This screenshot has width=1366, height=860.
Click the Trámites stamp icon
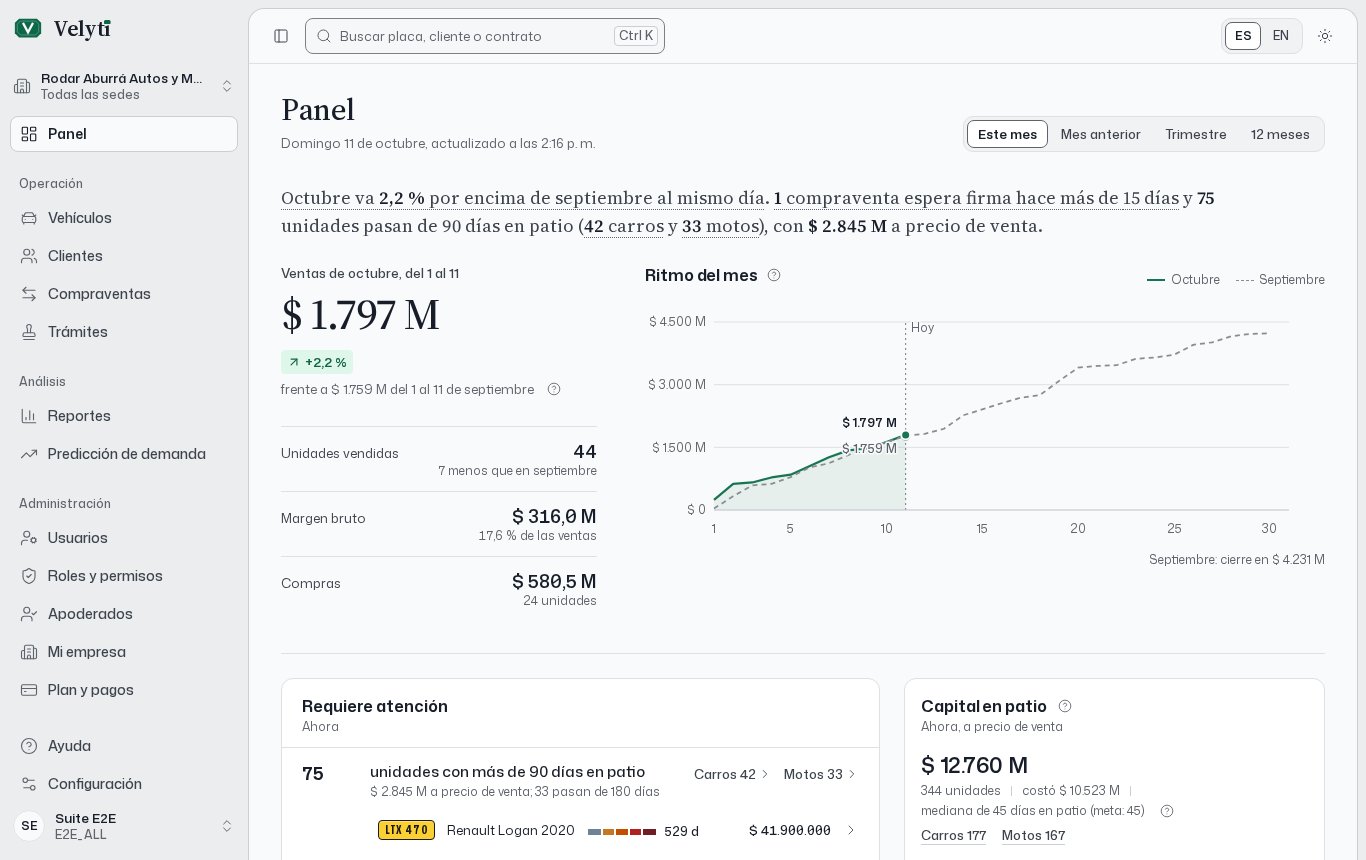29,332
